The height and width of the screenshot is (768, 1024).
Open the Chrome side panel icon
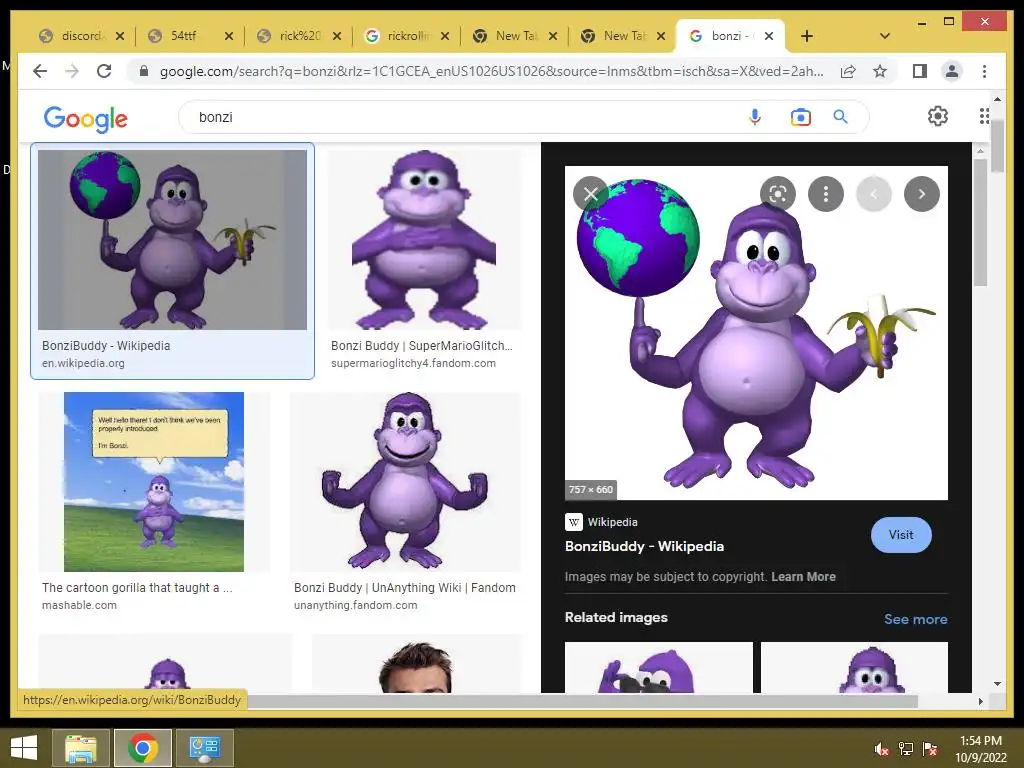(920, 71)
